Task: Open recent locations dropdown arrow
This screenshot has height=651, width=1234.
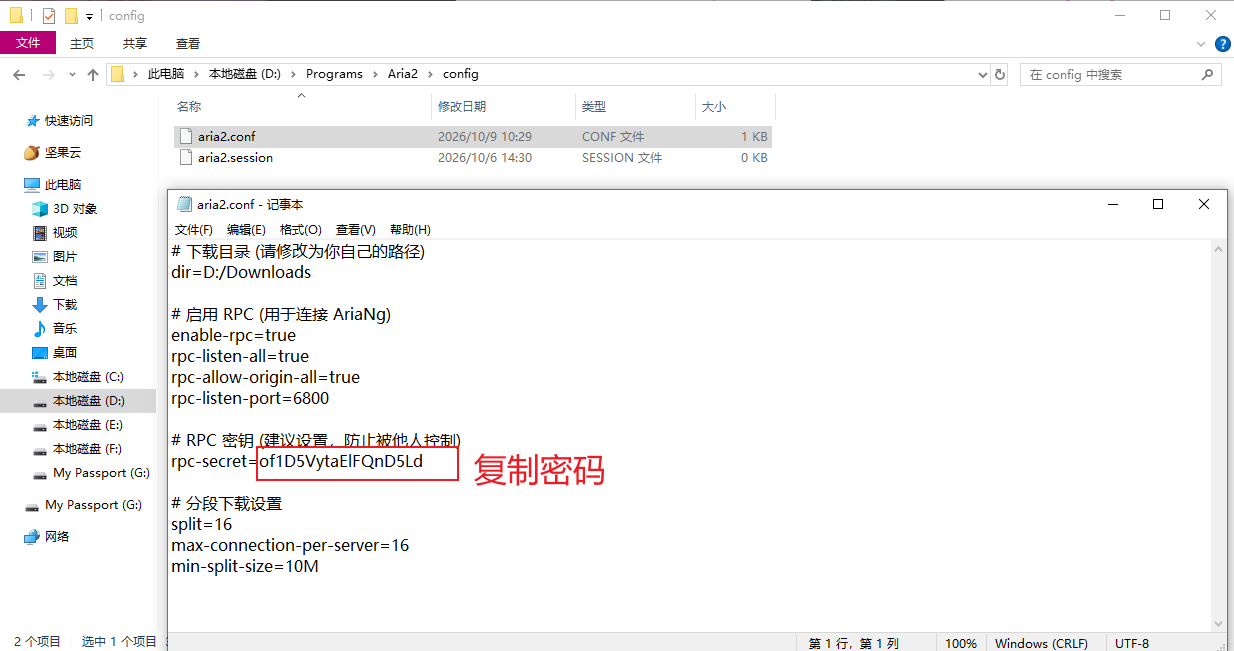Action: 72,75
